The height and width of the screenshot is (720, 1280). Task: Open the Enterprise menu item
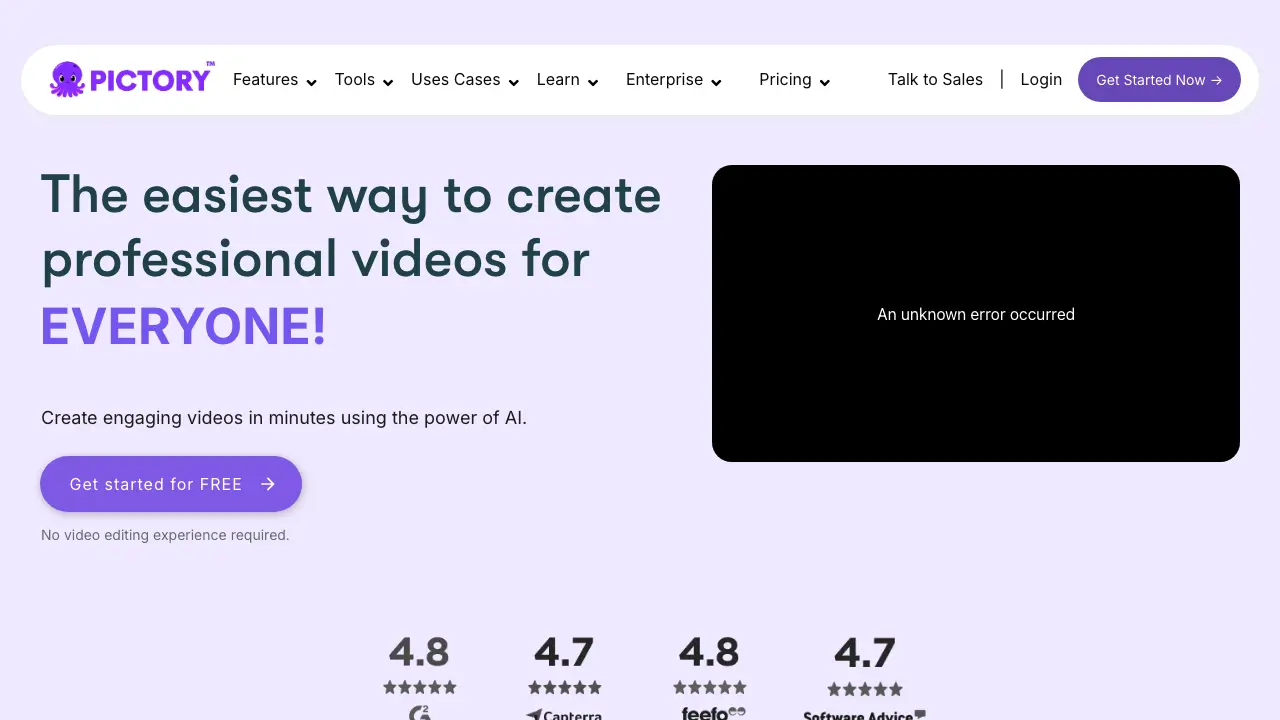664,80
